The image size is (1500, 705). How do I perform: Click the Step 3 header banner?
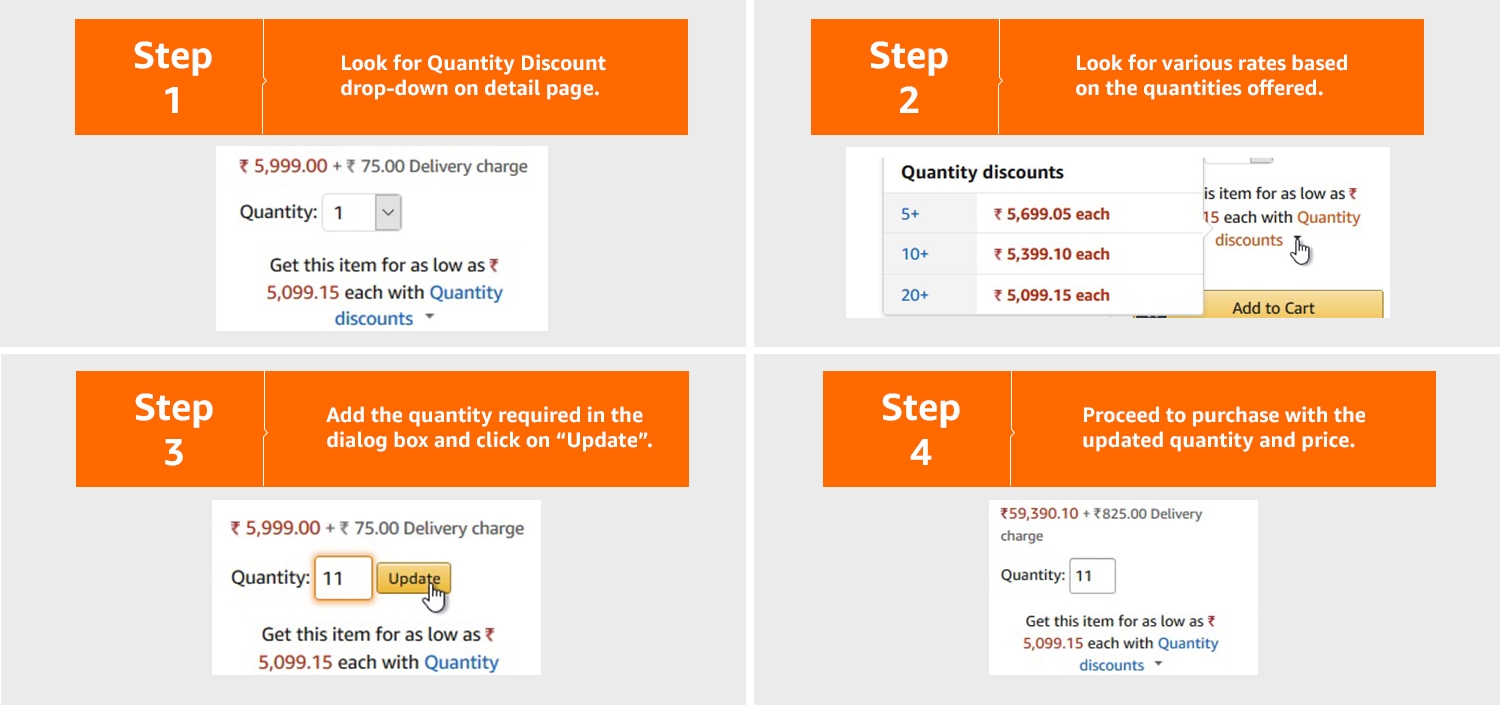pyautogui.click(x=380, y=428)
